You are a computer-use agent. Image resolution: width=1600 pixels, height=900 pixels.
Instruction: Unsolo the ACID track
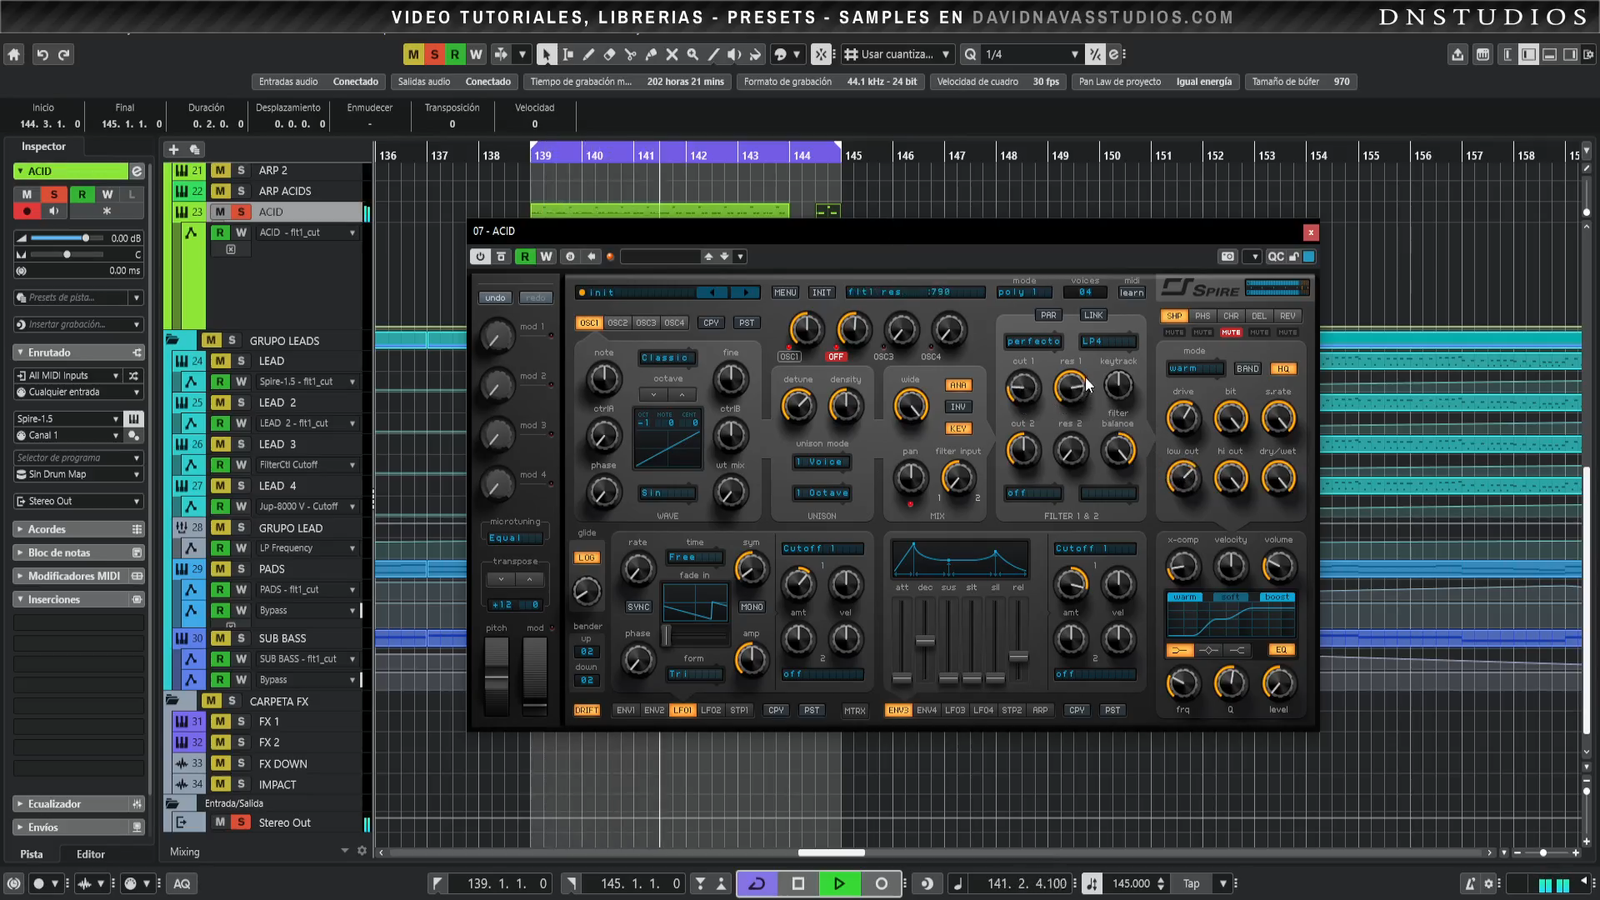pyautogui.click(x=241, y=212)
